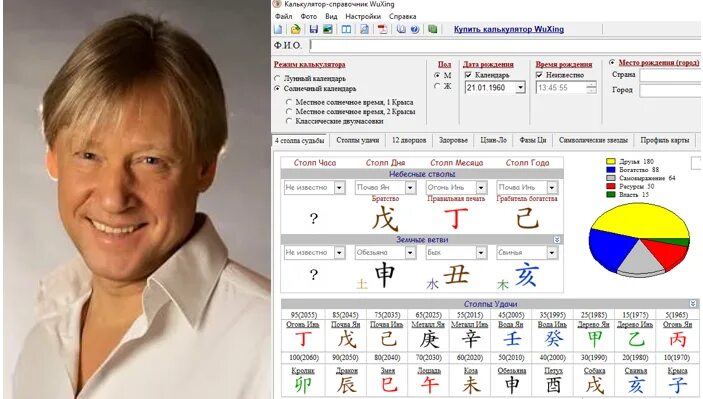Switch to the Профиль карты tab
This screenshot has height=399, width=703.
click(x=664, y=140)
